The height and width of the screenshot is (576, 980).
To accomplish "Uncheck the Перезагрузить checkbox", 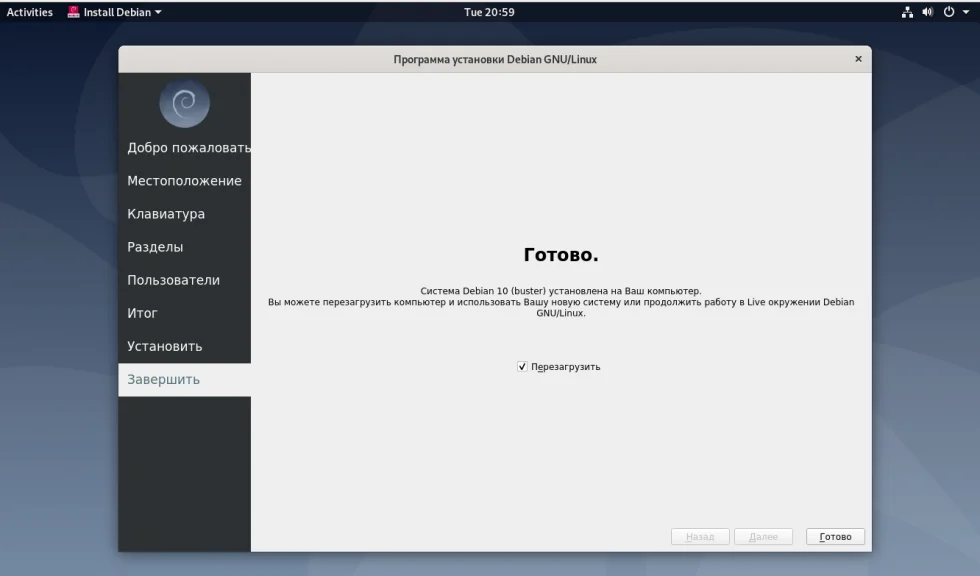I will click(522, 367).
